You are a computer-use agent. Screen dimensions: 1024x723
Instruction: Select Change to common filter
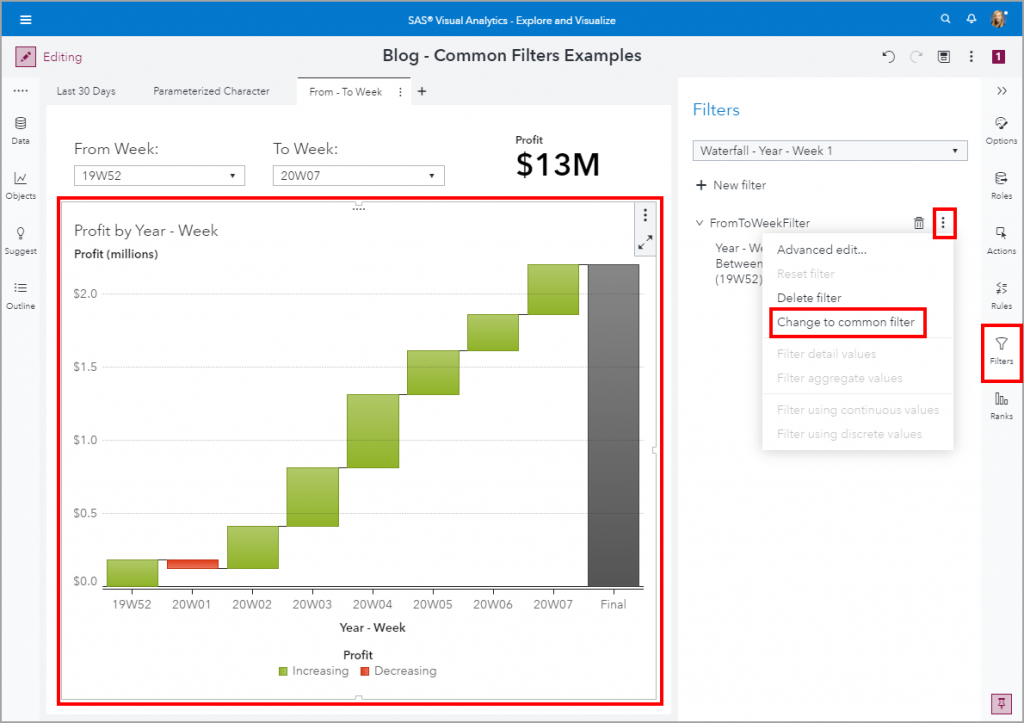click(847, 322)
